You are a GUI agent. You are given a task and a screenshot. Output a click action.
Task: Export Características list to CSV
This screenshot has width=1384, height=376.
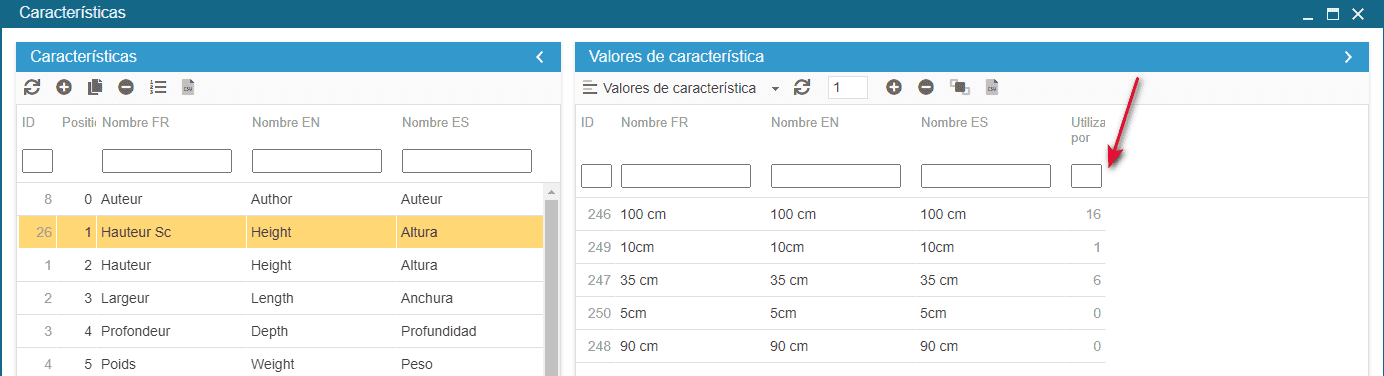(188, 87)
